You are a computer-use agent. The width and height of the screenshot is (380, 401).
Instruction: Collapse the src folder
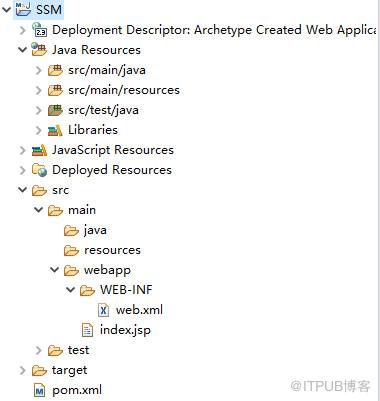tap(22, 190)
